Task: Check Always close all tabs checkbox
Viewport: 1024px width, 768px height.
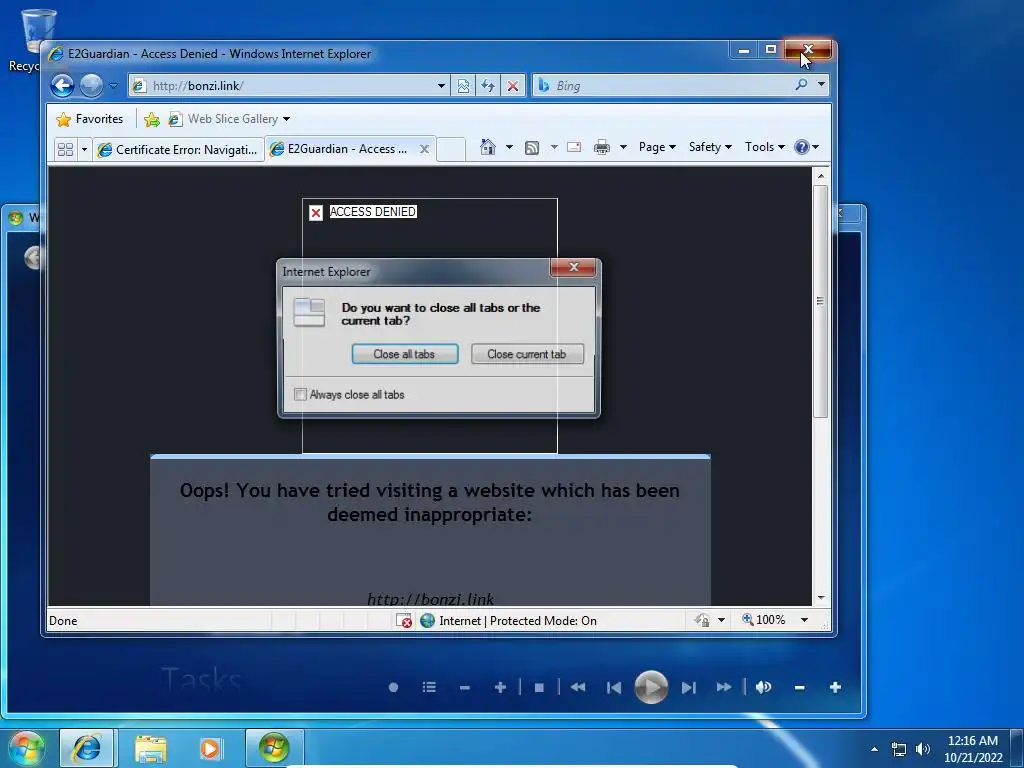Action: coord(300,394)
